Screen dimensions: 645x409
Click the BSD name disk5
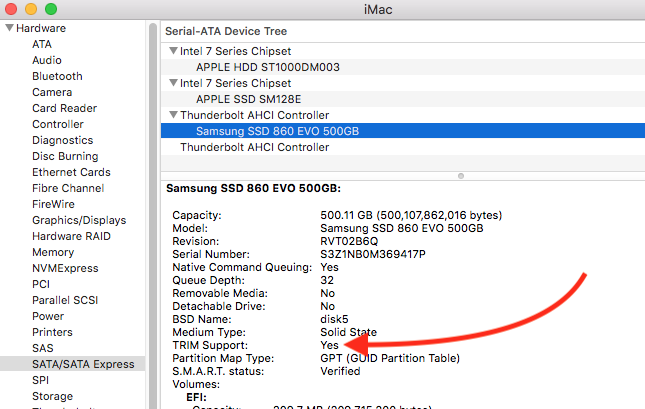pyautogui.click(x=334, y=319)
